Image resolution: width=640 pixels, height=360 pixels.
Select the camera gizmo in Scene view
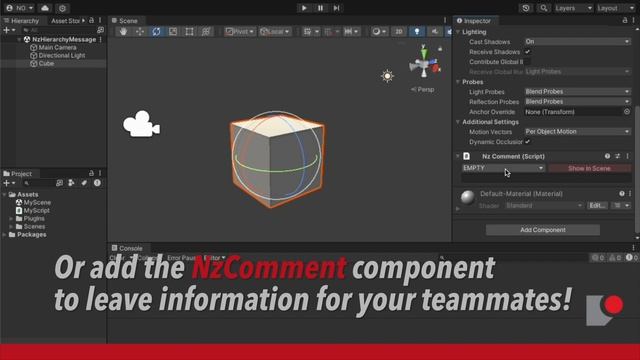[141, 124]
